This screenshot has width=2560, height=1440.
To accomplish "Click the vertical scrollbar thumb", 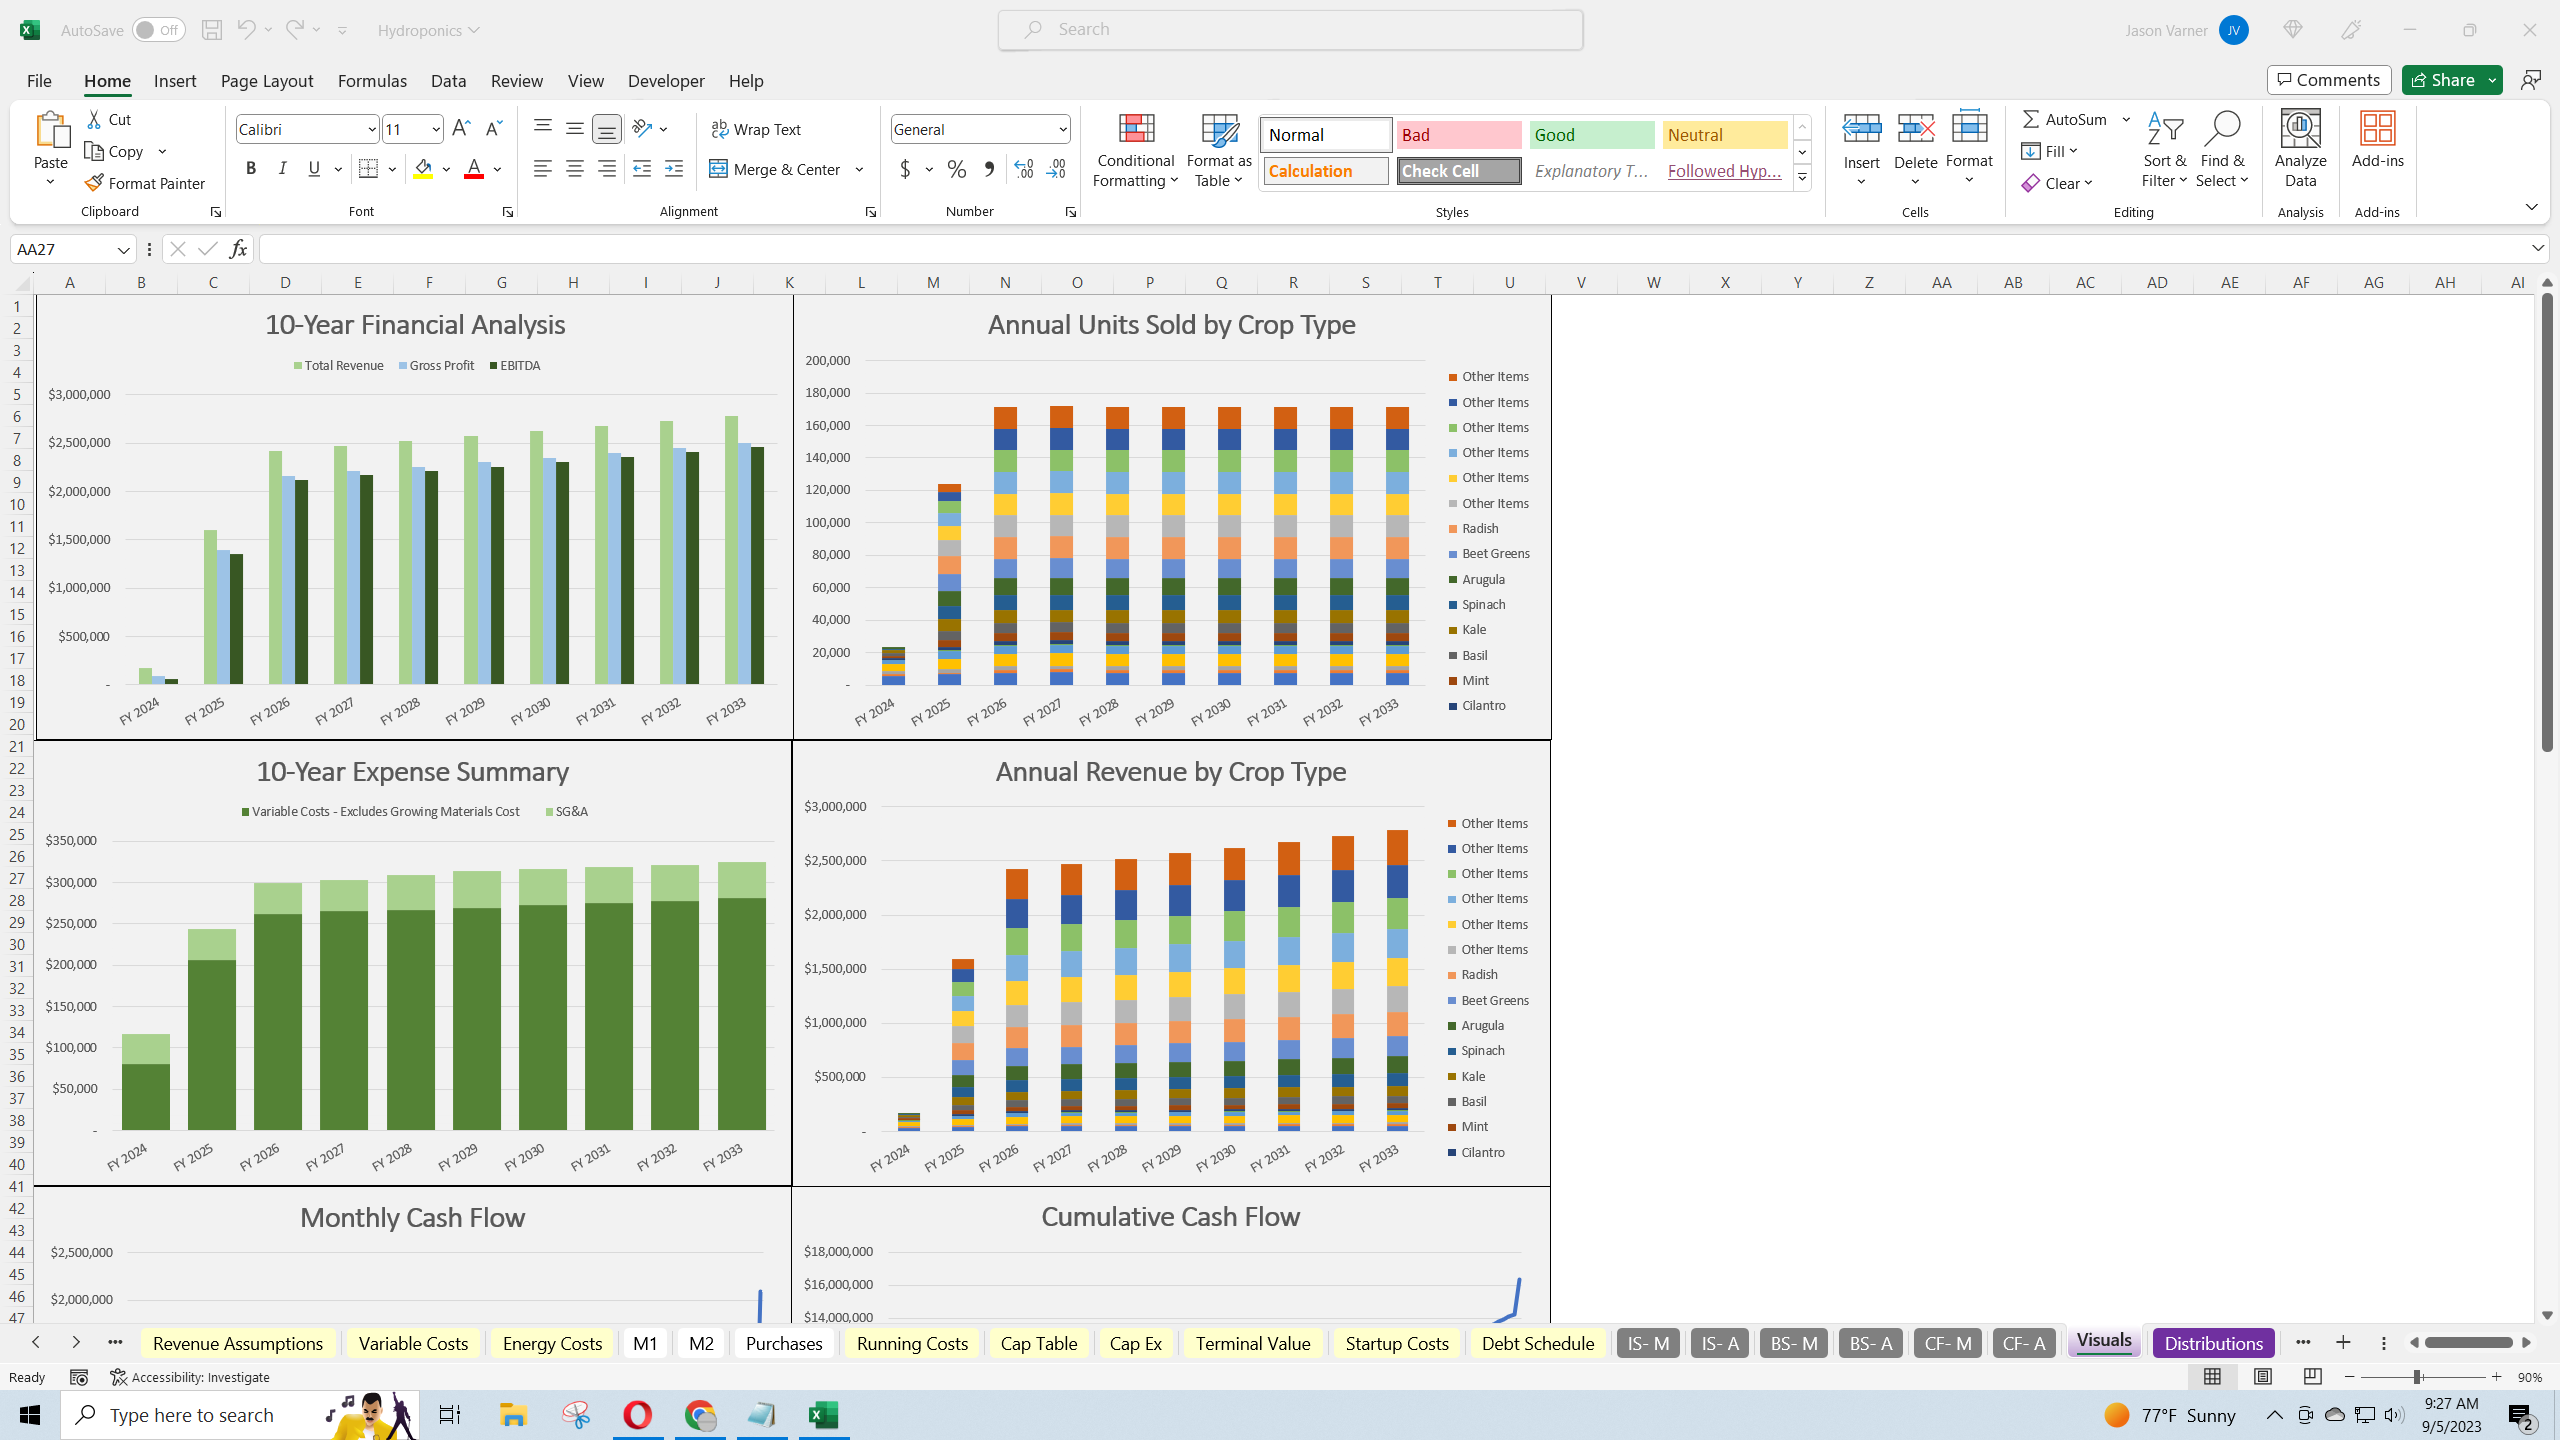I will tap(2547, 520).
